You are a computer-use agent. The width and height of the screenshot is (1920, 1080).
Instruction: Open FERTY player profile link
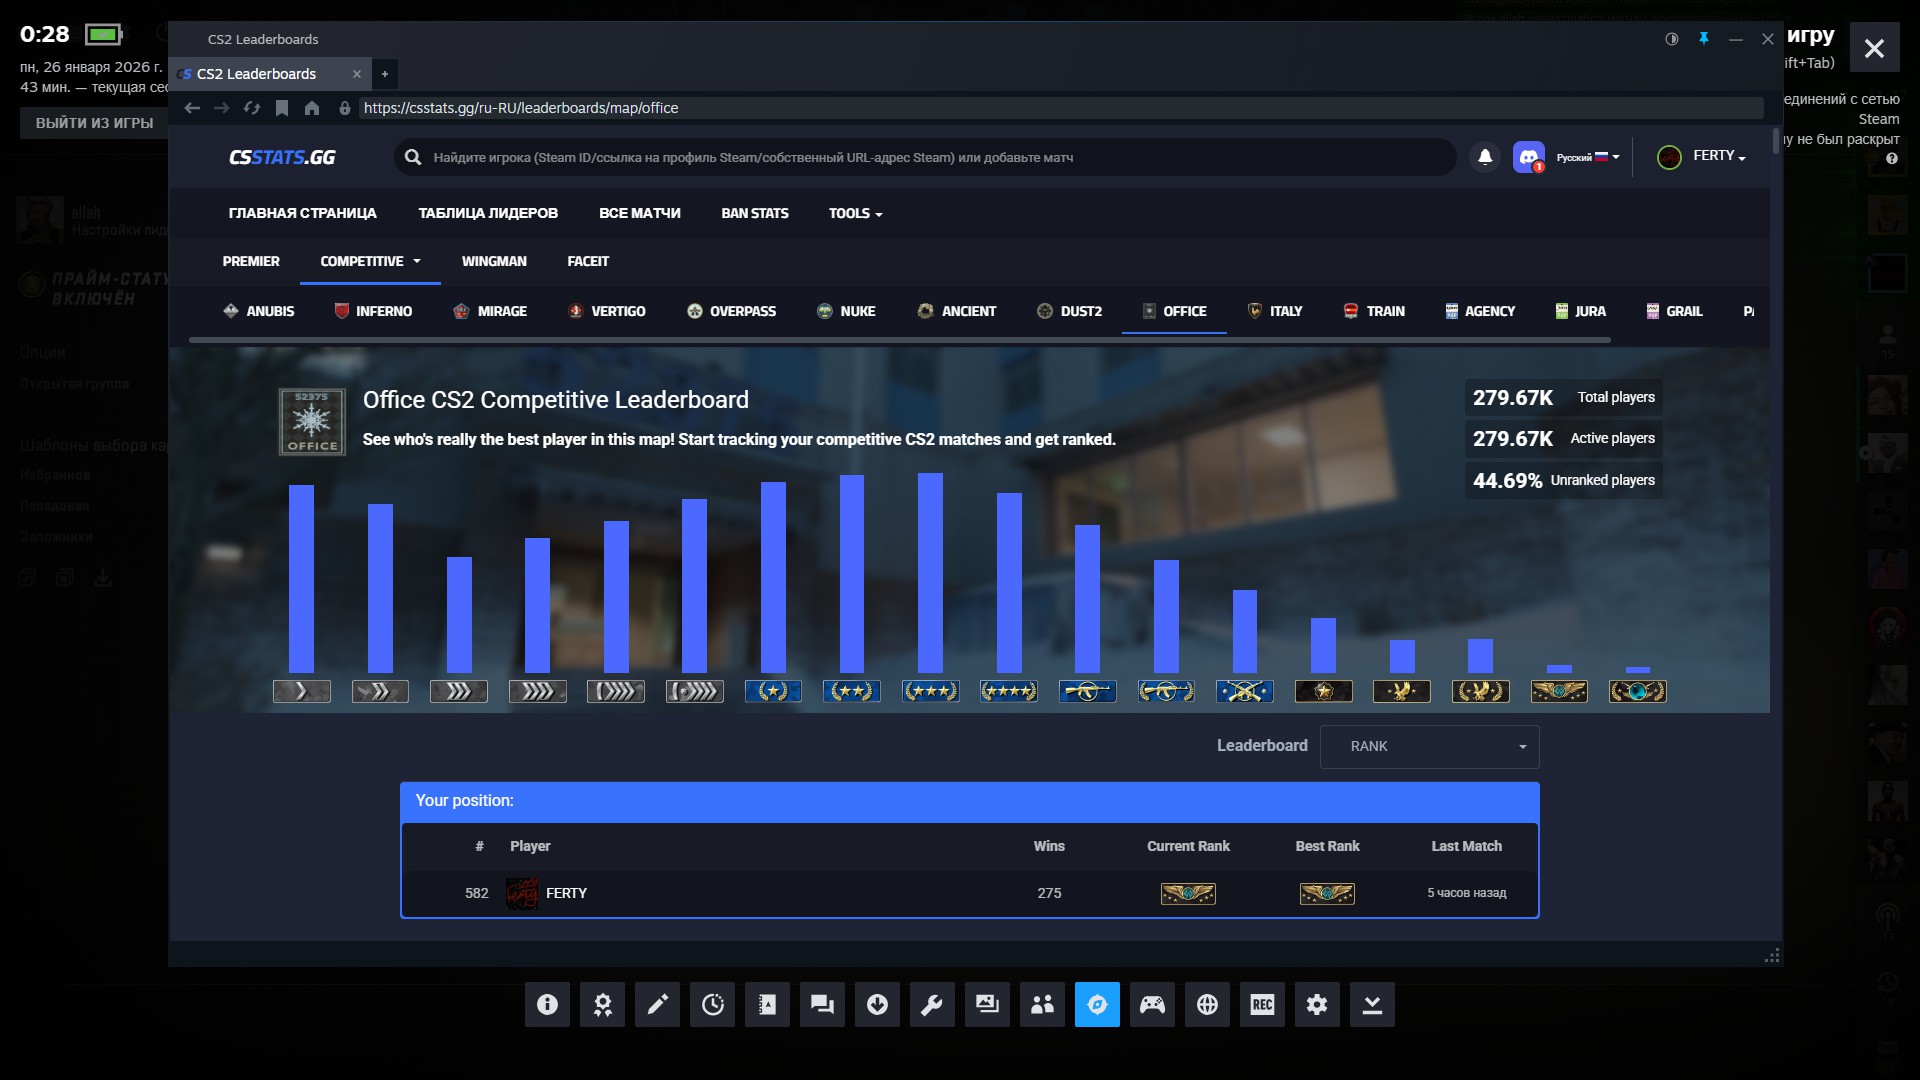[x=566, y=893]
